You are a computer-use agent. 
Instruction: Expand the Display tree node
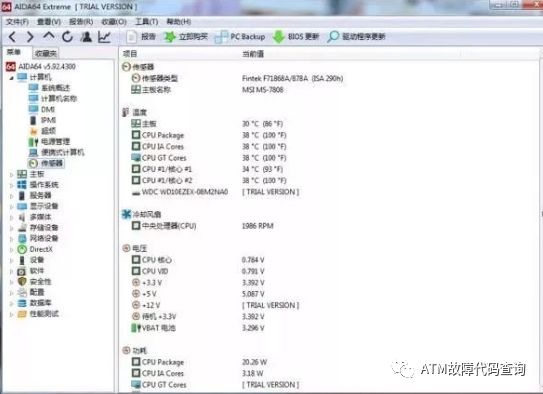[x=11, y=207]
